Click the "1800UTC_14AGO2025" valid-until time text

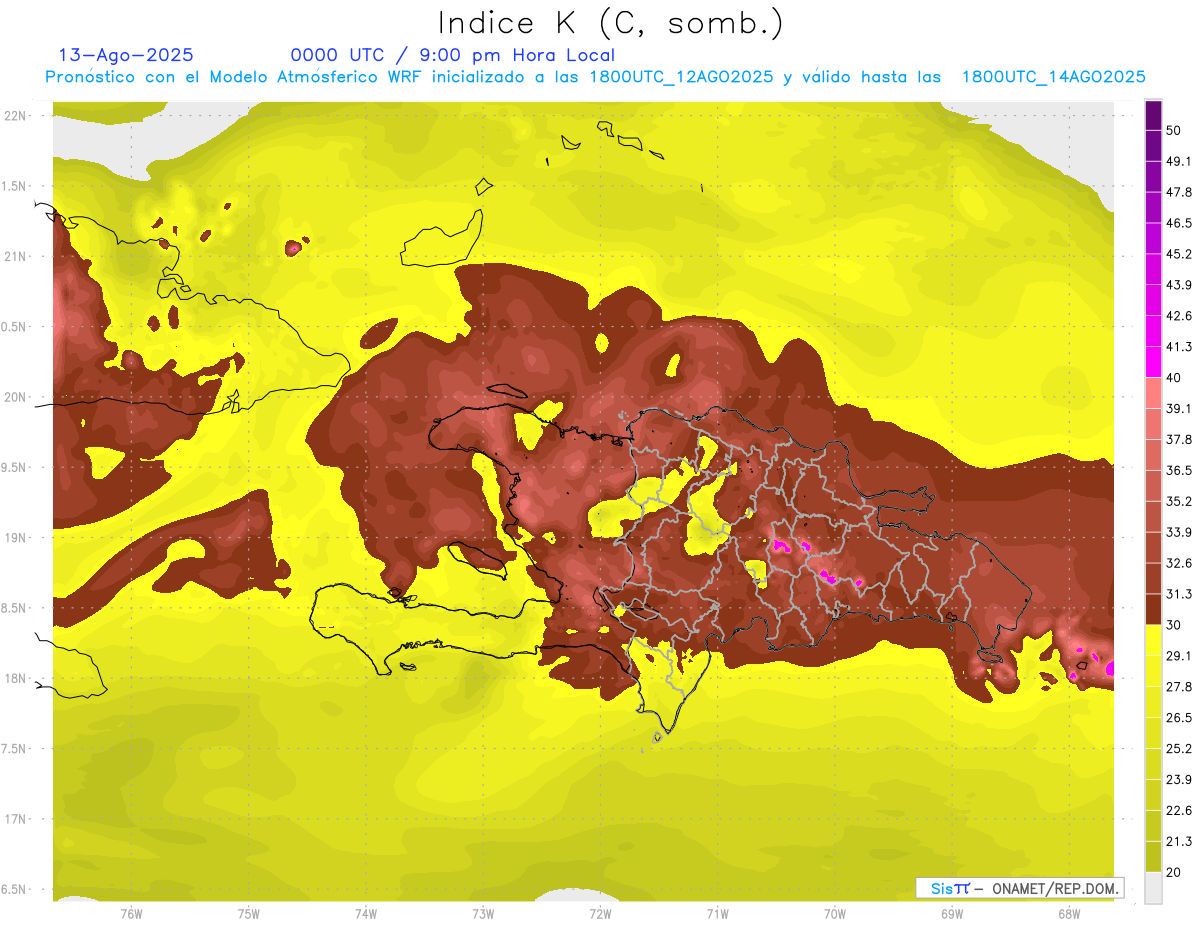click(x=1053, y=77)
